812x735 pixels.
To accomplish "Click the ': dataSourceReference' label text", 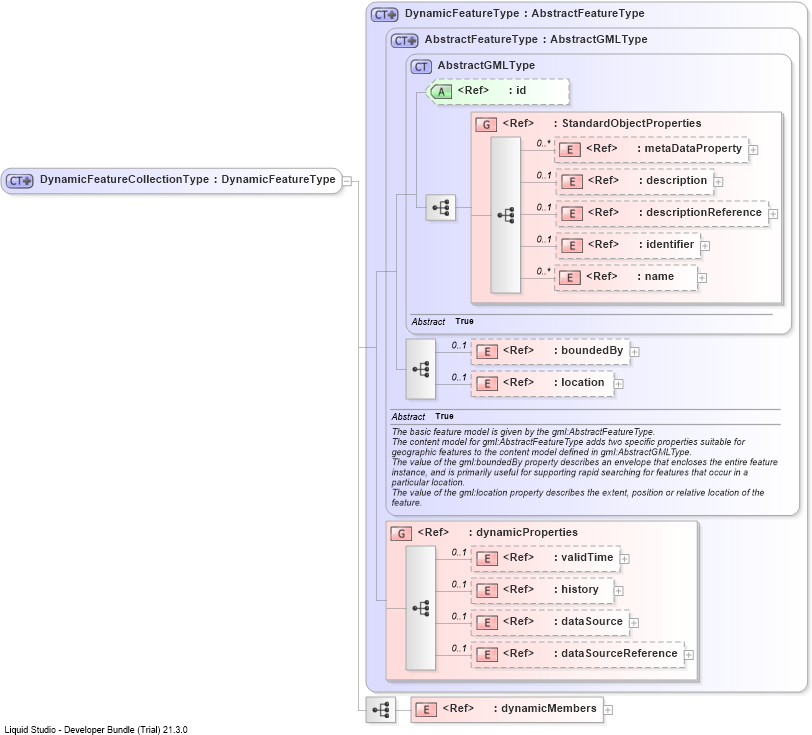I will 616,654.
